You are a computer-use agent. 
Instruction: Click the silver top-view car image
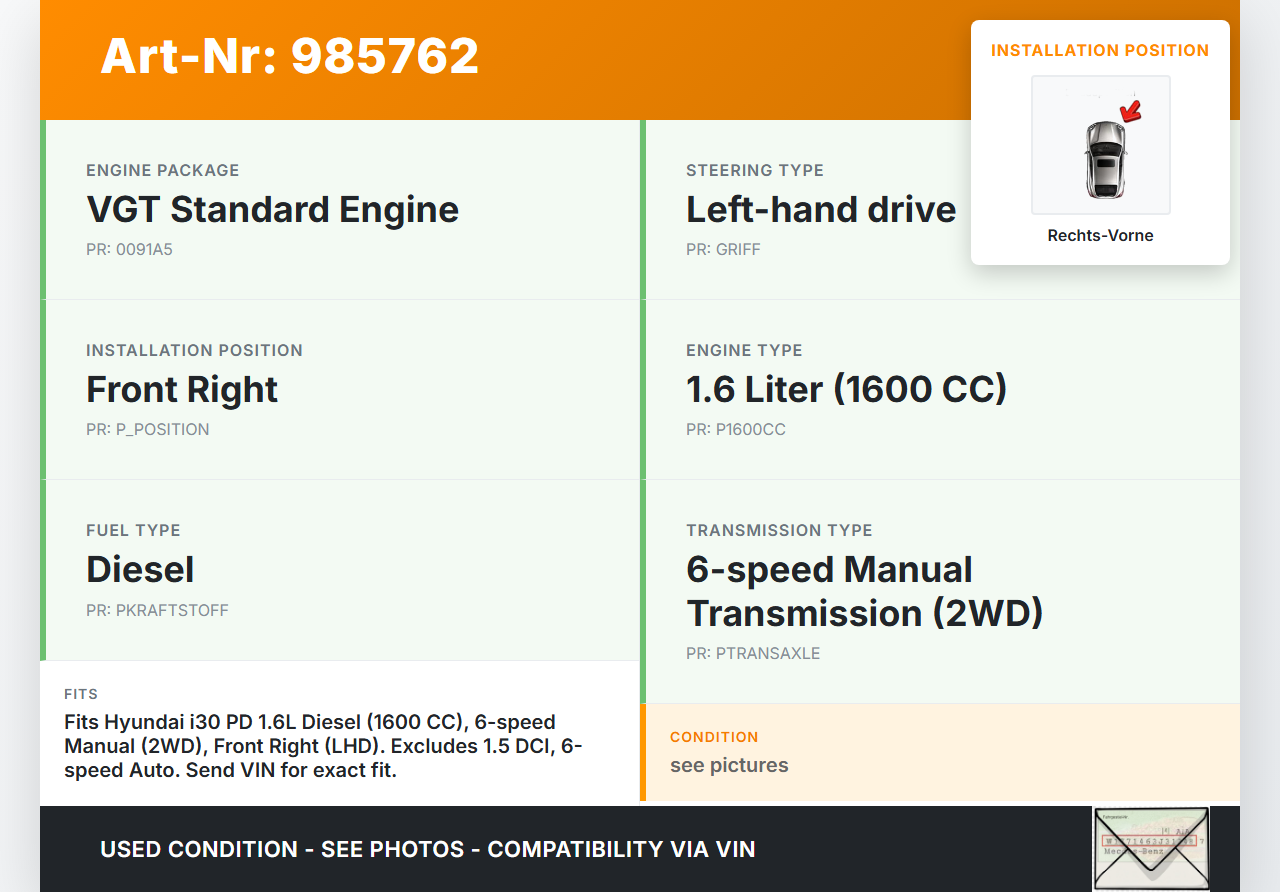point(1104,159)
